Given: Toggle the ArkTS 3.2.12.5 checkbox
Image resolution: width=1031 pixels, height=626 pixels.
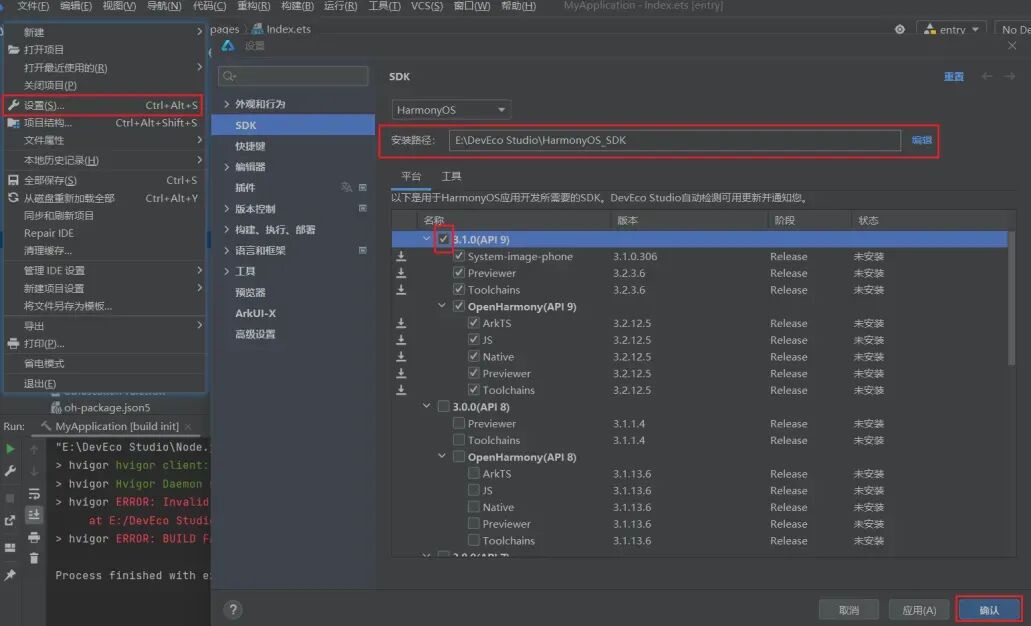Looking at the screenshot, I should [473, 323].
